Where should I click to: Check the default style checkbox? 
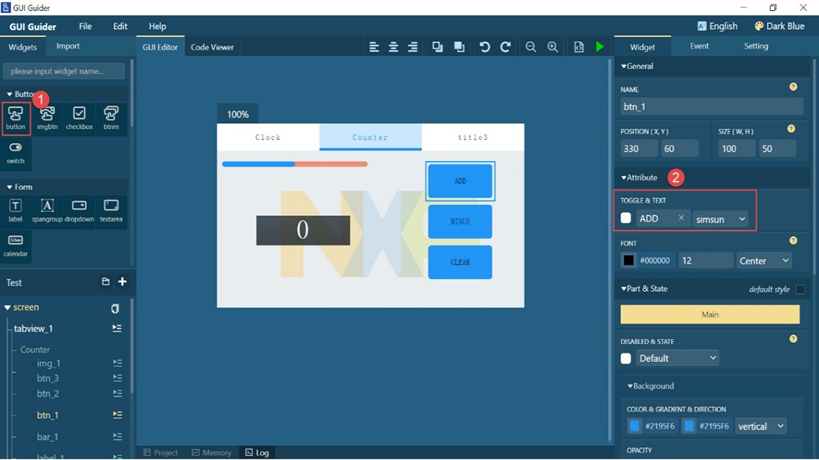(x=800, y=289)
